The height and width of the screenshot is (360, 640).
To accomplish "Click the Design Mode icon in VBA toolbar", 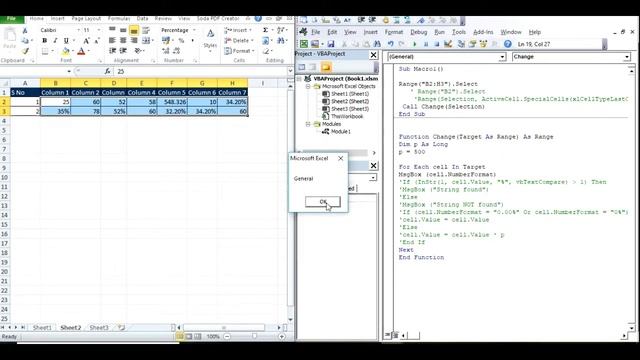I will click(448, 44).
